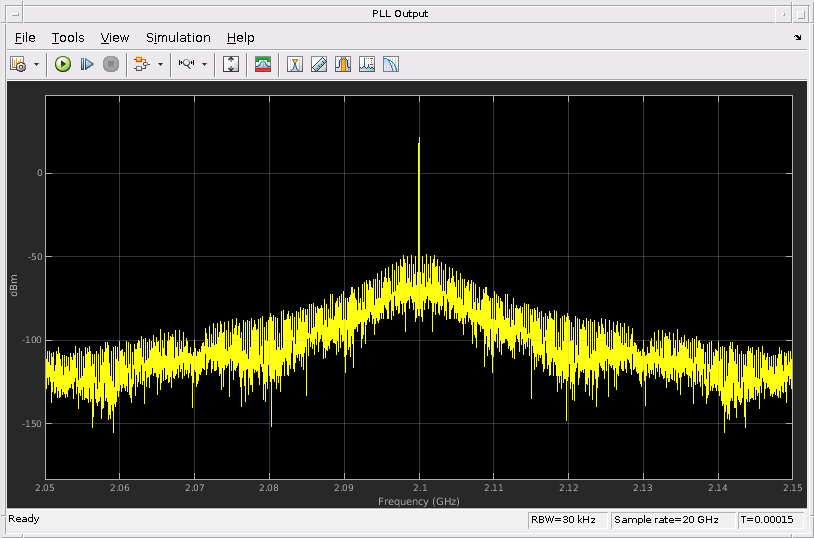
Task: Click the Scale Axes Limits icon
Action: click(231, 64)
